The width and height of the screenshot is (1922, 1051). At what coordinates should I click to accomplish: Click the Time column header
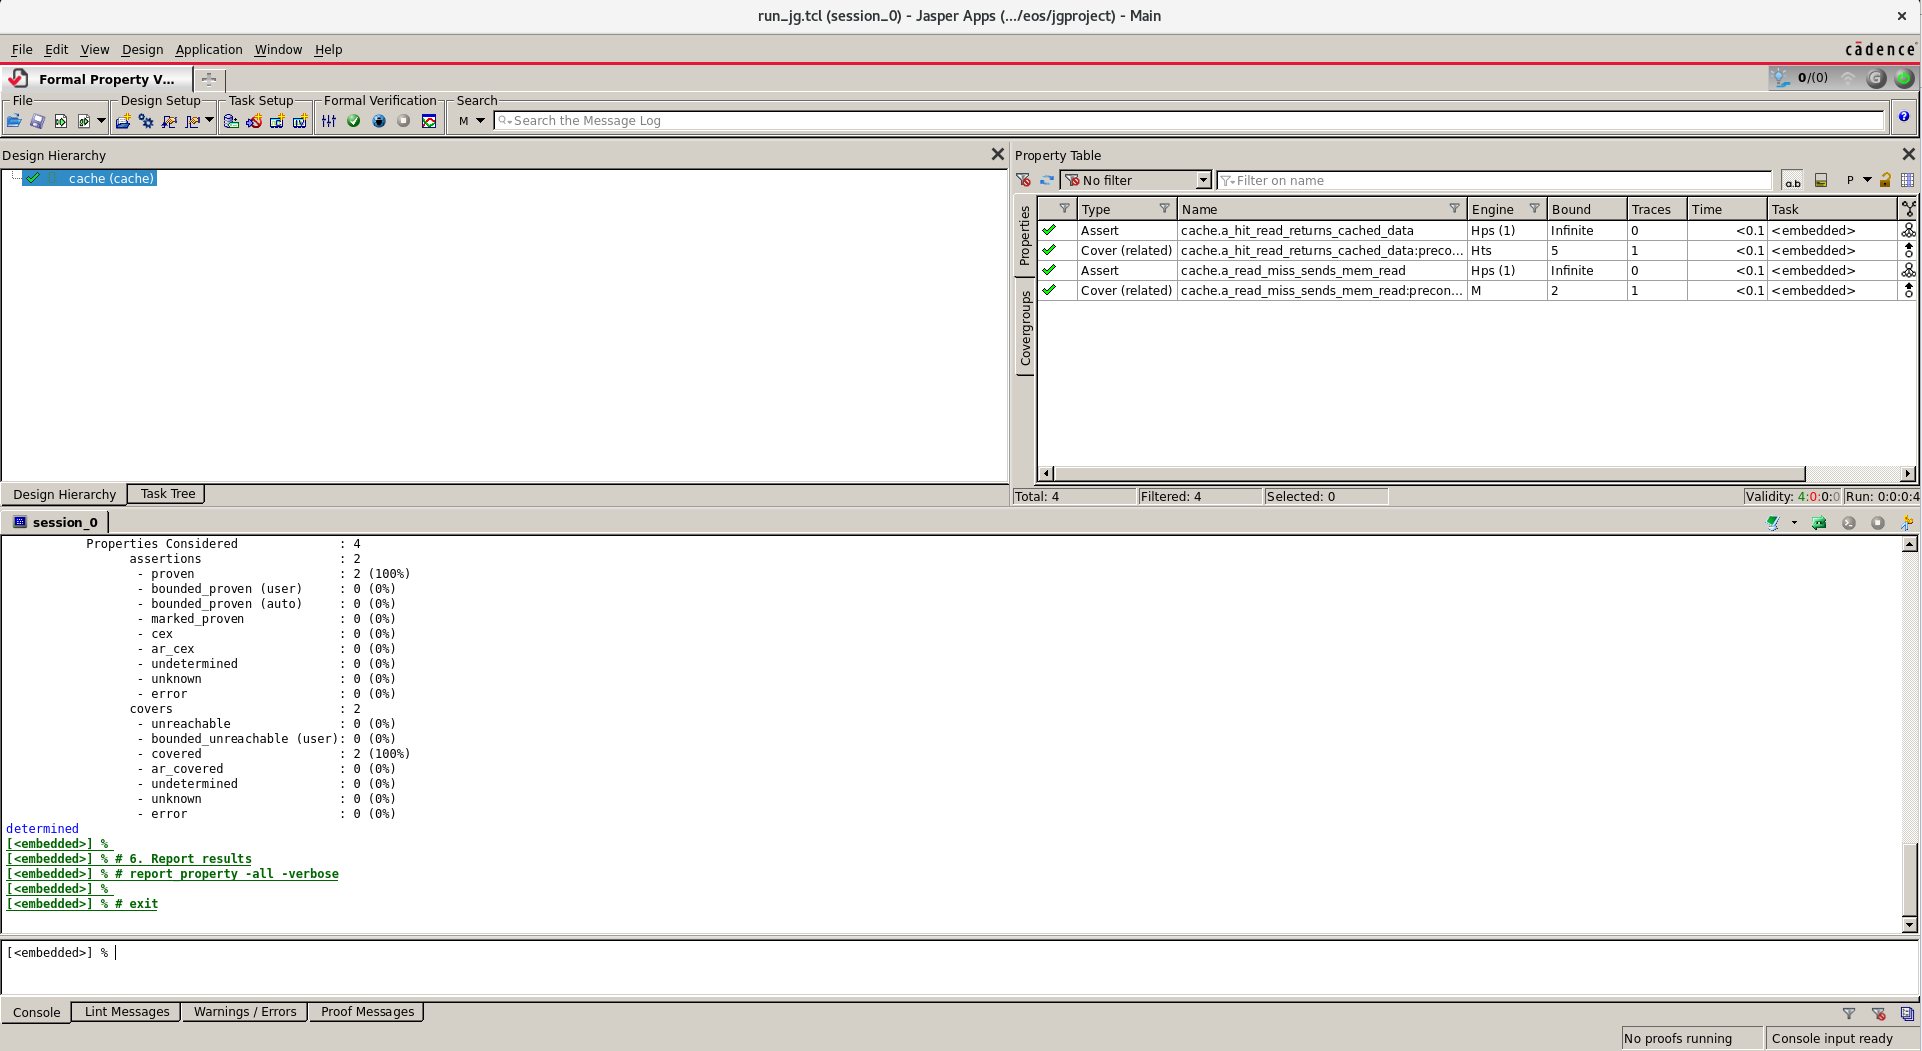1727,209
